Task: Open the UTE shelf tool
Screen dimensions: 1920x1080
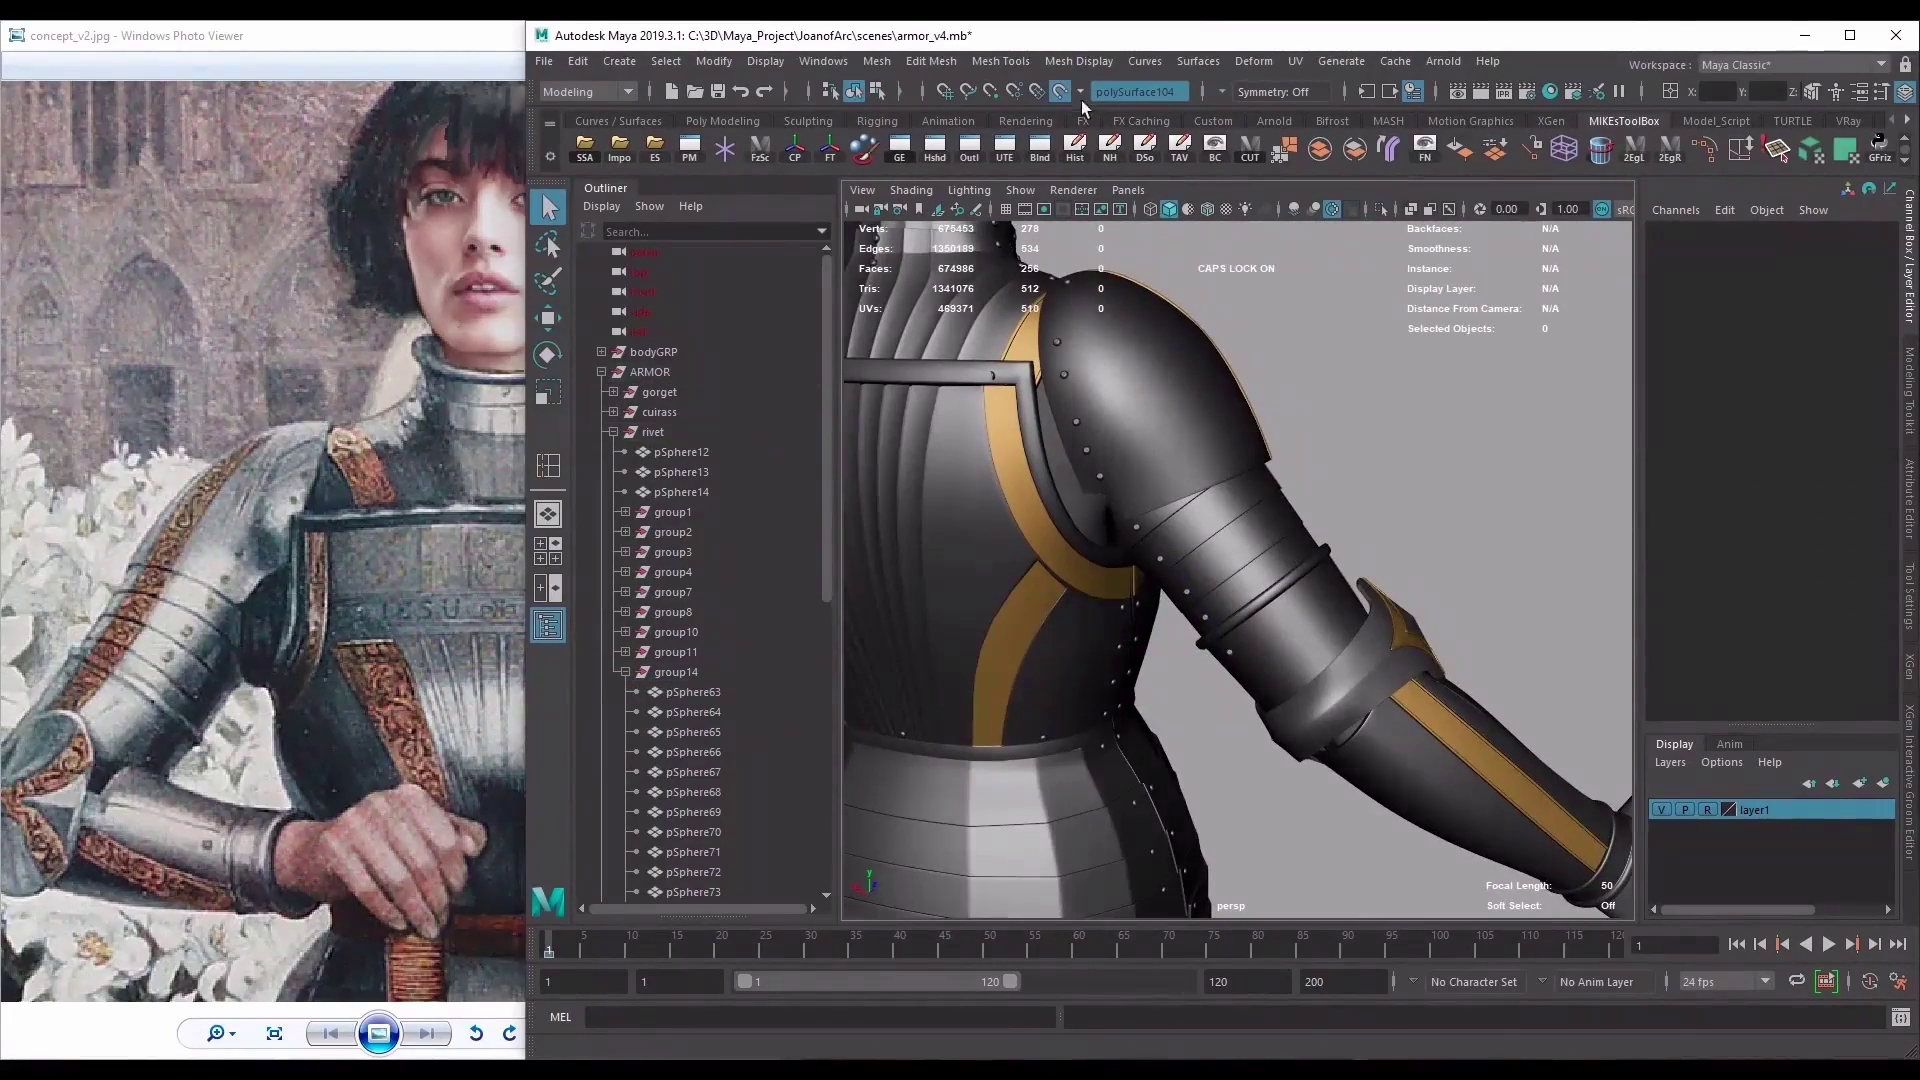Action: click(x=1005, y=148)
